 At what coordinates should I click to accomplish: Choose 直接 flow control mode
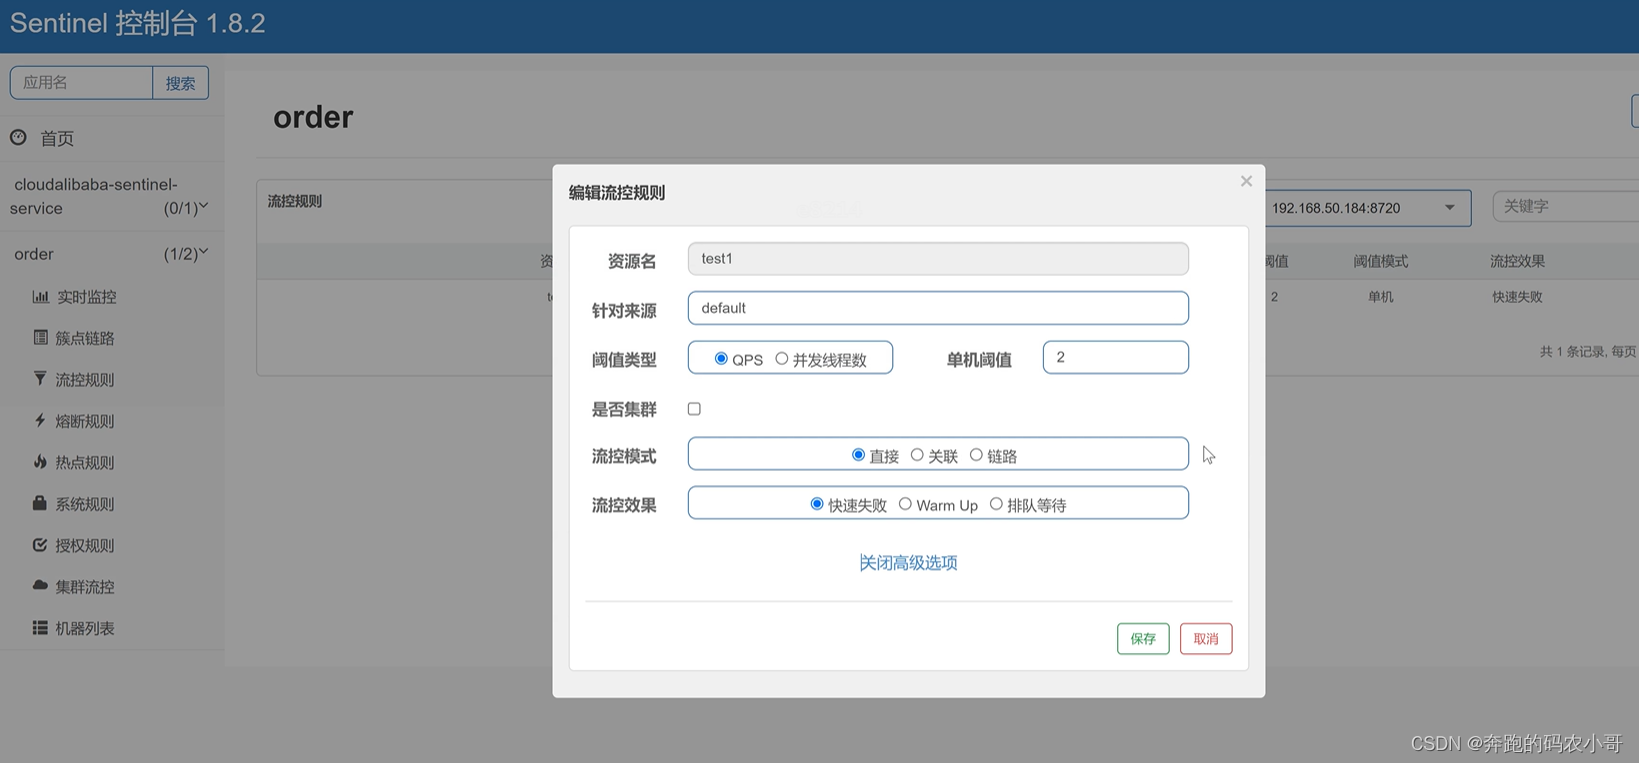coord(858,455)
